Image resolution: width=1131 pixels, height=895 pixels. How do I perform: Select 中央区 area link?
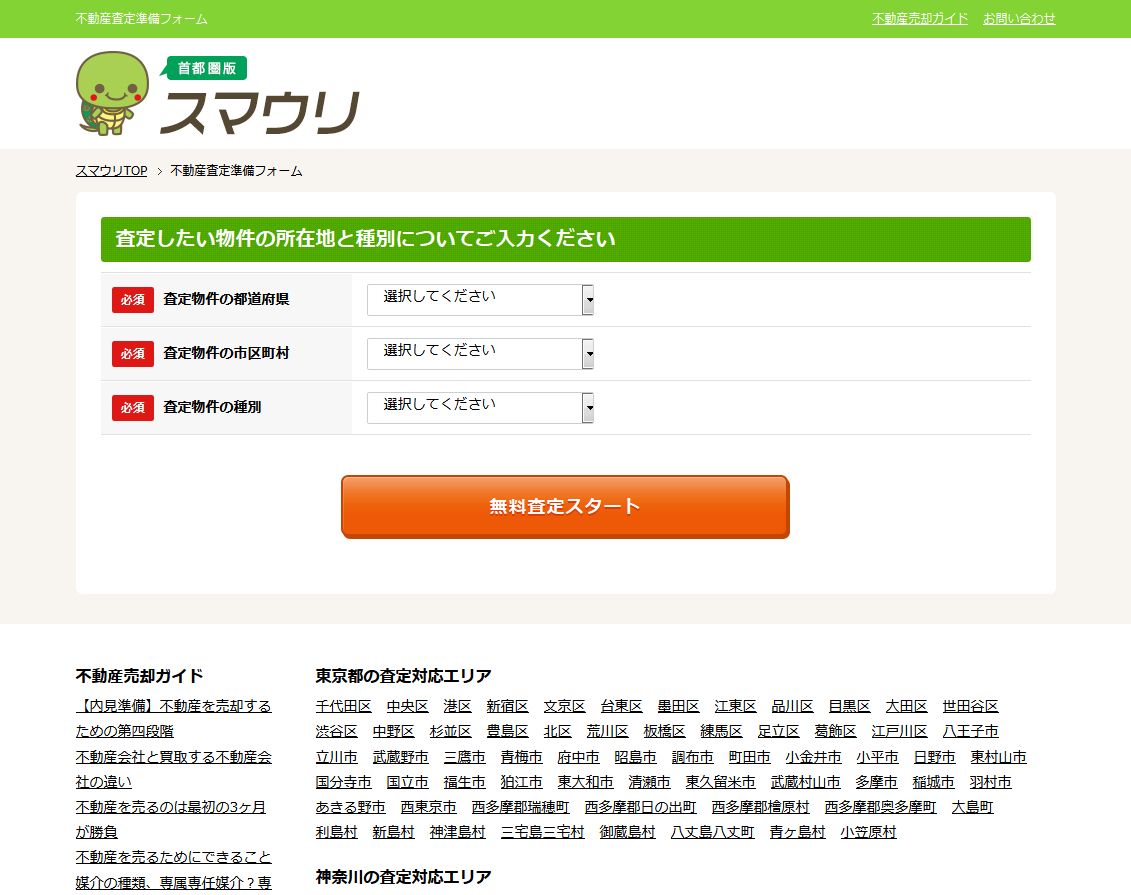[x=408, y=706]
